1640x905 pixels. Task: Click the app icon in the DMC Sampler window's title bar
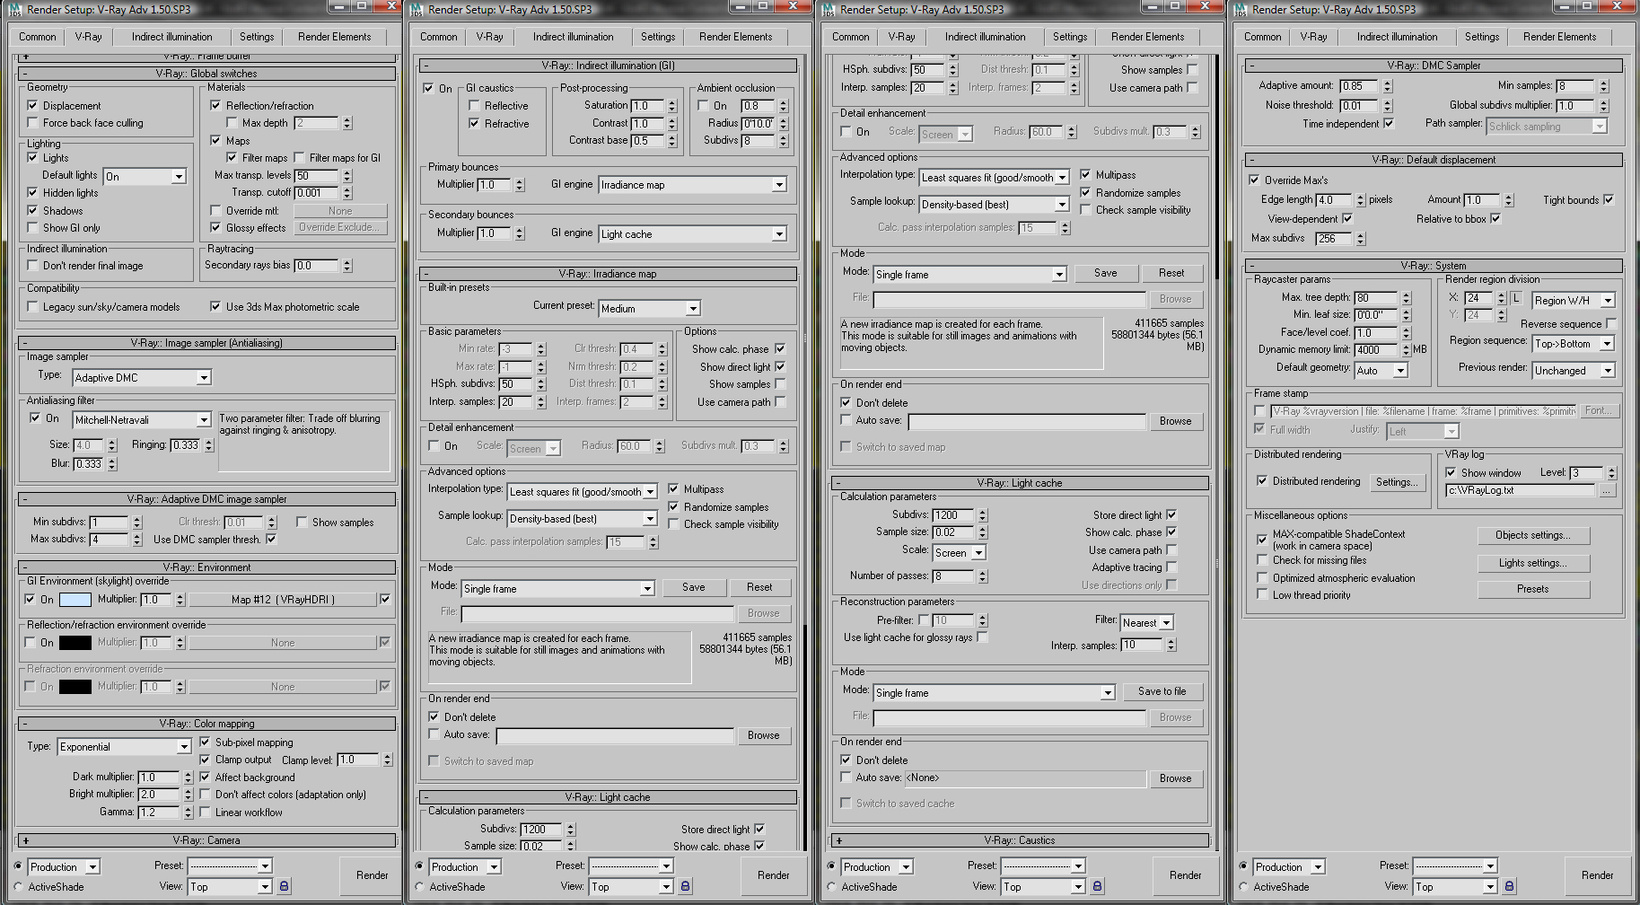1240,9
